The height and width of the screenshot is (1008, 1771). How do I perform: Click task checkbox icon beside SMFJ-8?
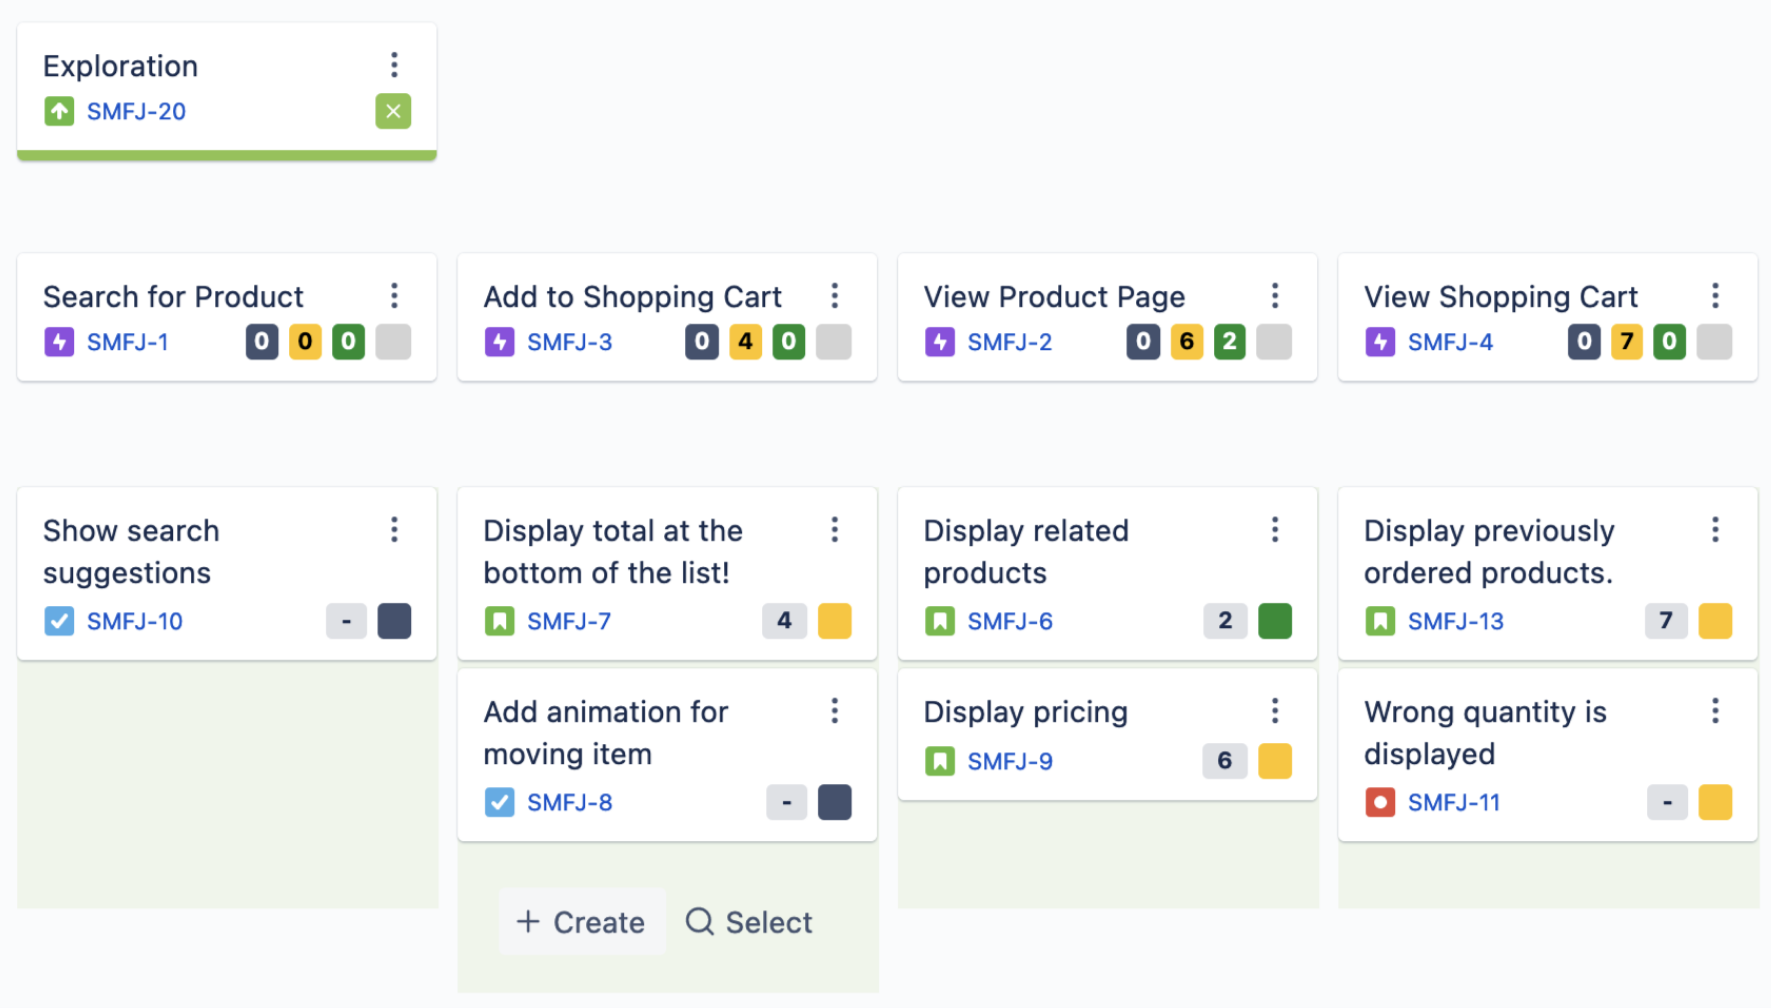coord(499,802)
